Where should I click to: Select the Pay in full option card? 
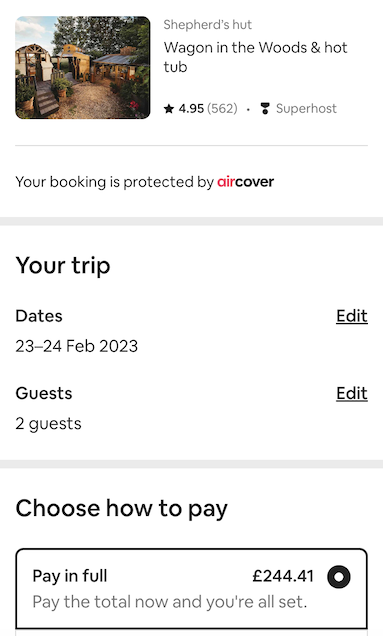[x=192, y=589]
